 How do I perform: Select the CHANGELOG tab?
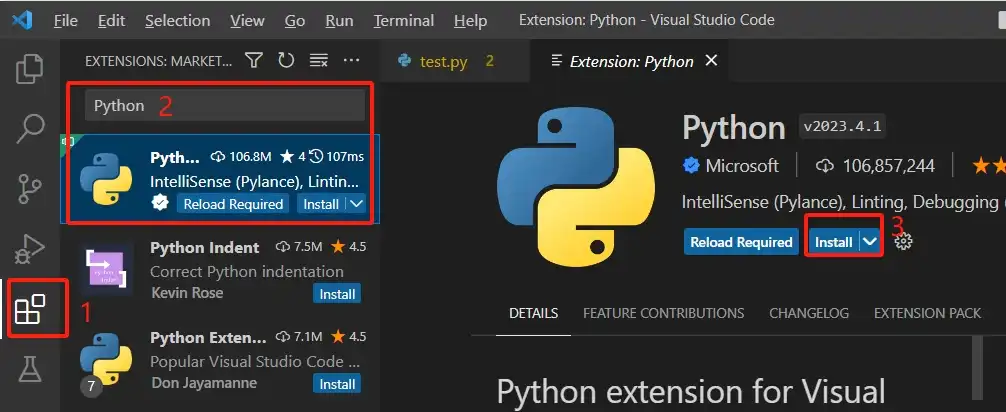tap(809, 313)
